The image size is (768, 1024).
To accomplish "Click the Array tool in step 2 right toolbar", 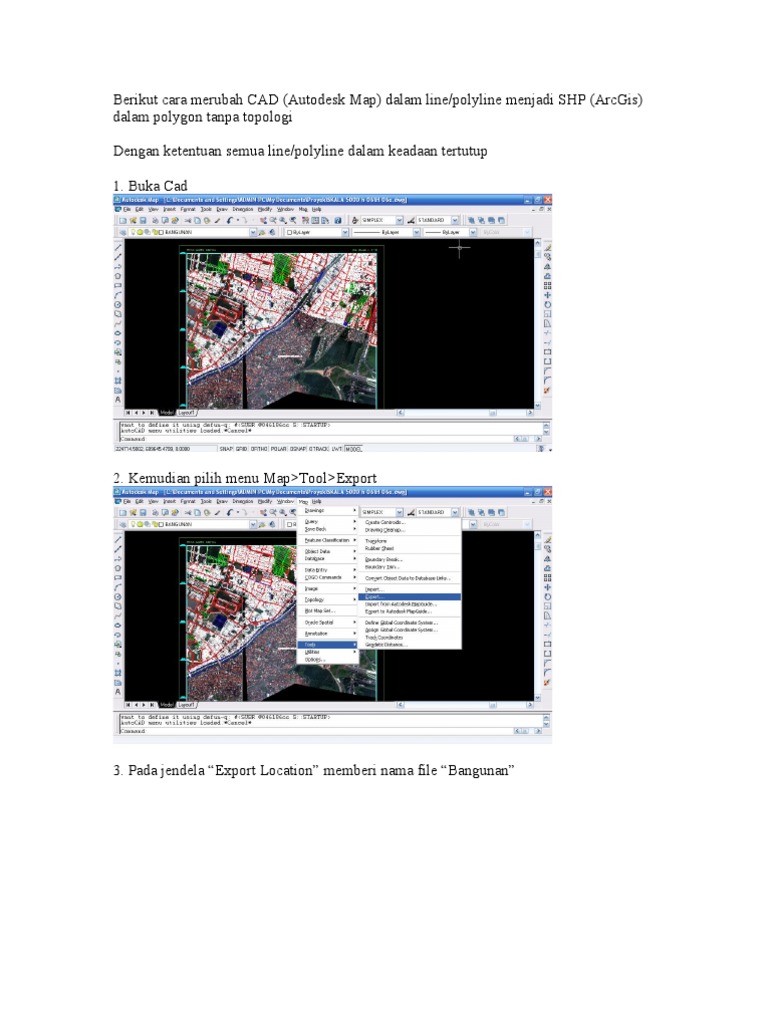I will [x=547, y=577].
